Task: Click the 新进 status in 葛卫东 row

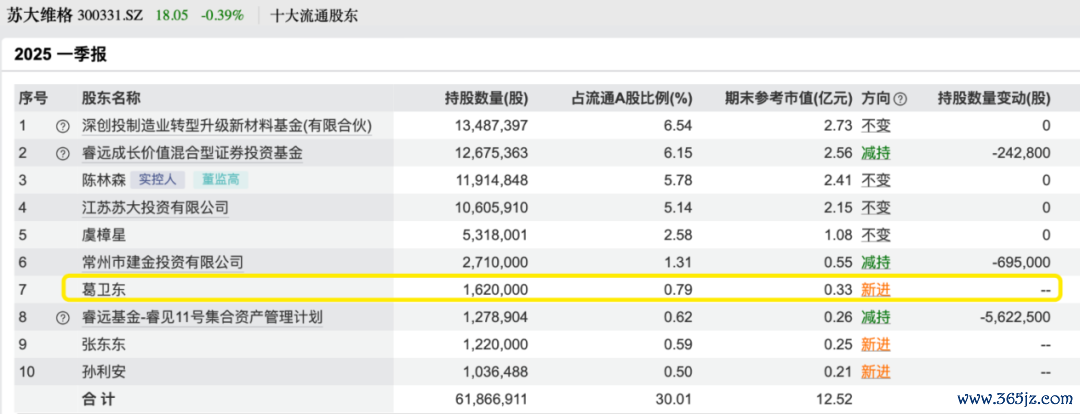Action: coord(876,289)
